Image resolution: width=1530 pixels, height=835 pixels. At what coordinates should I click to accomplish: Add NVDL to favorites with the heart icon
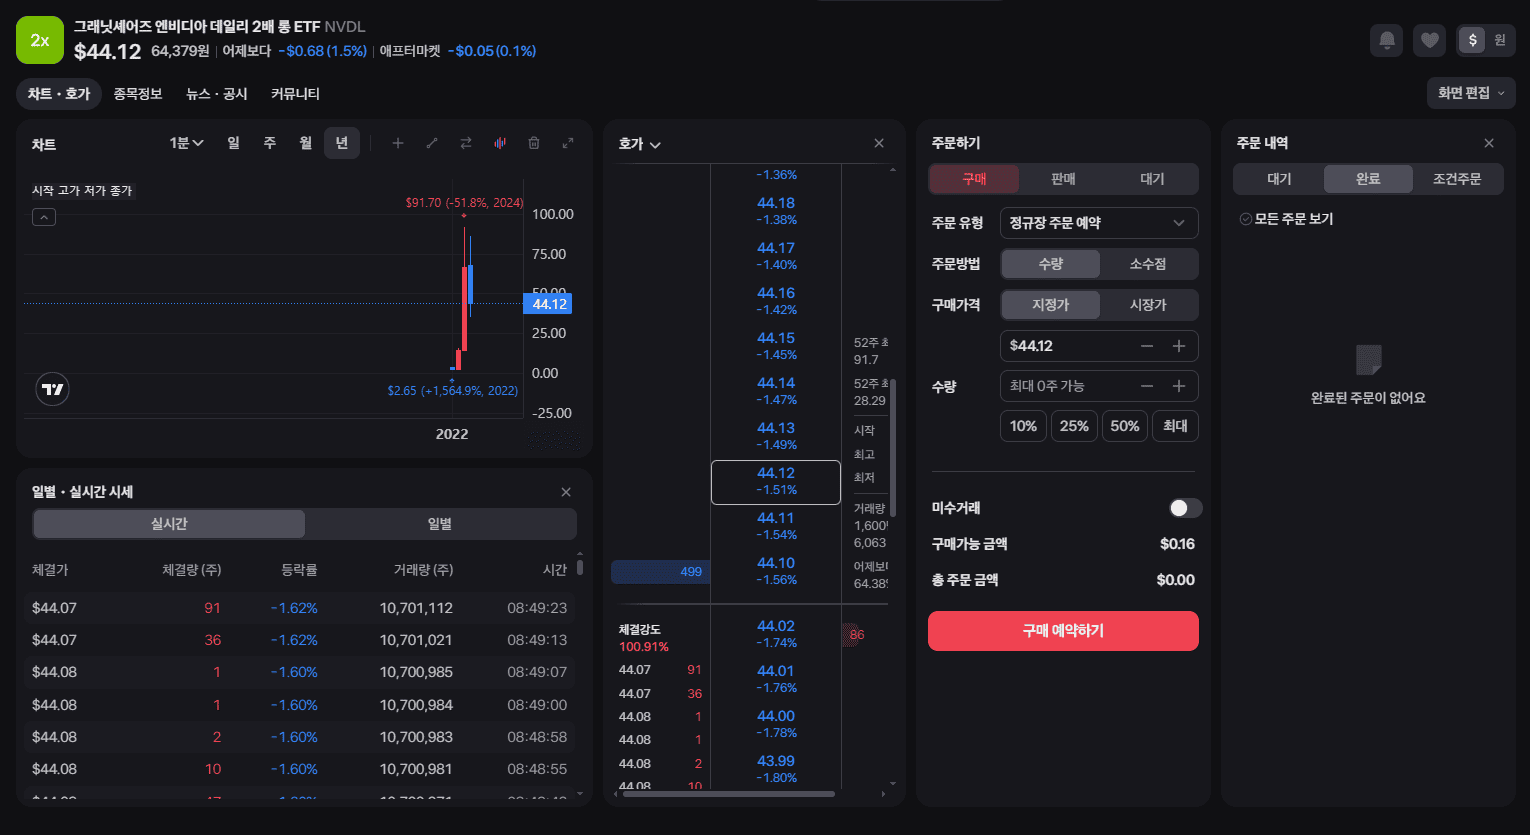click(1429, 40)
